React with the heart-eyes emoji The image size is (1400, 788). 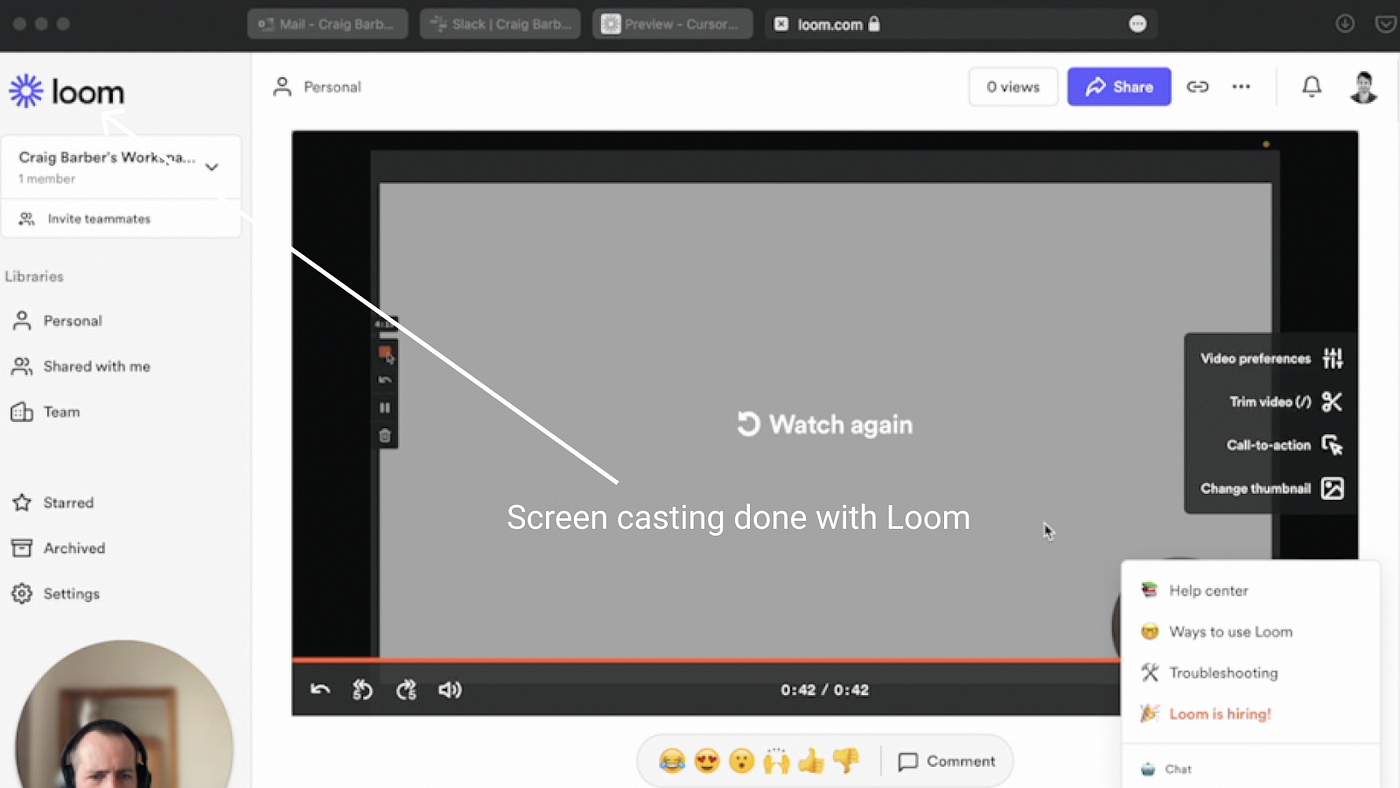click(x=707, y=762)
